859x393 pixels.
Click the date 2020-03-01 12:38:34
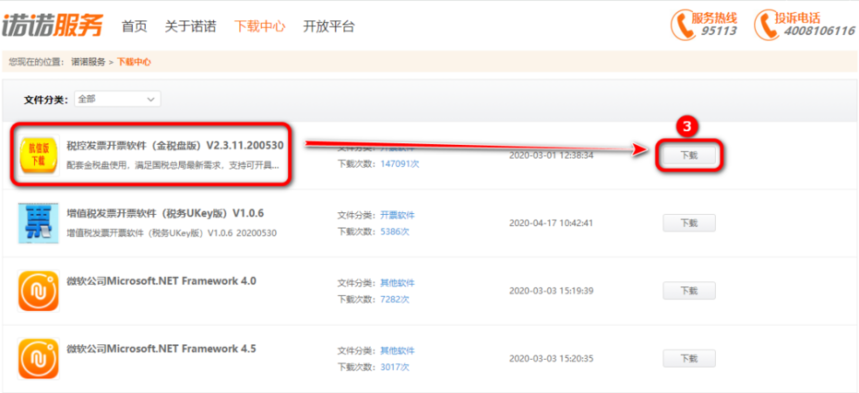[551, 155]
